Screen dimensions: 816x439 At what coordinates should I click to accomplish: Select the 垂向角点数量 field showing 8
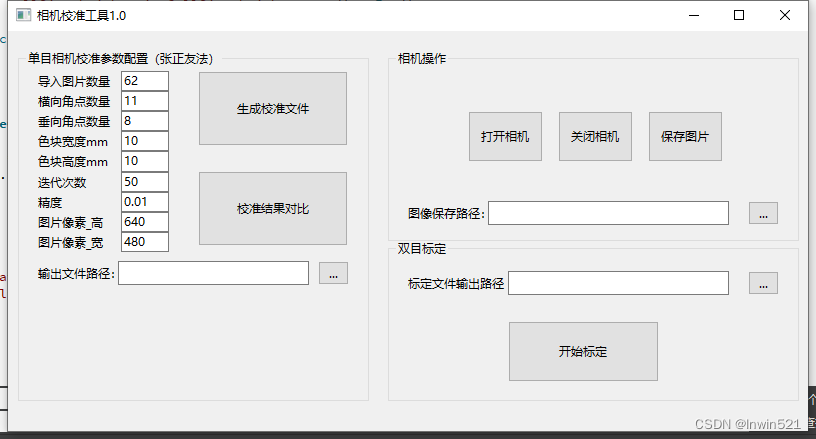[145, 121]
